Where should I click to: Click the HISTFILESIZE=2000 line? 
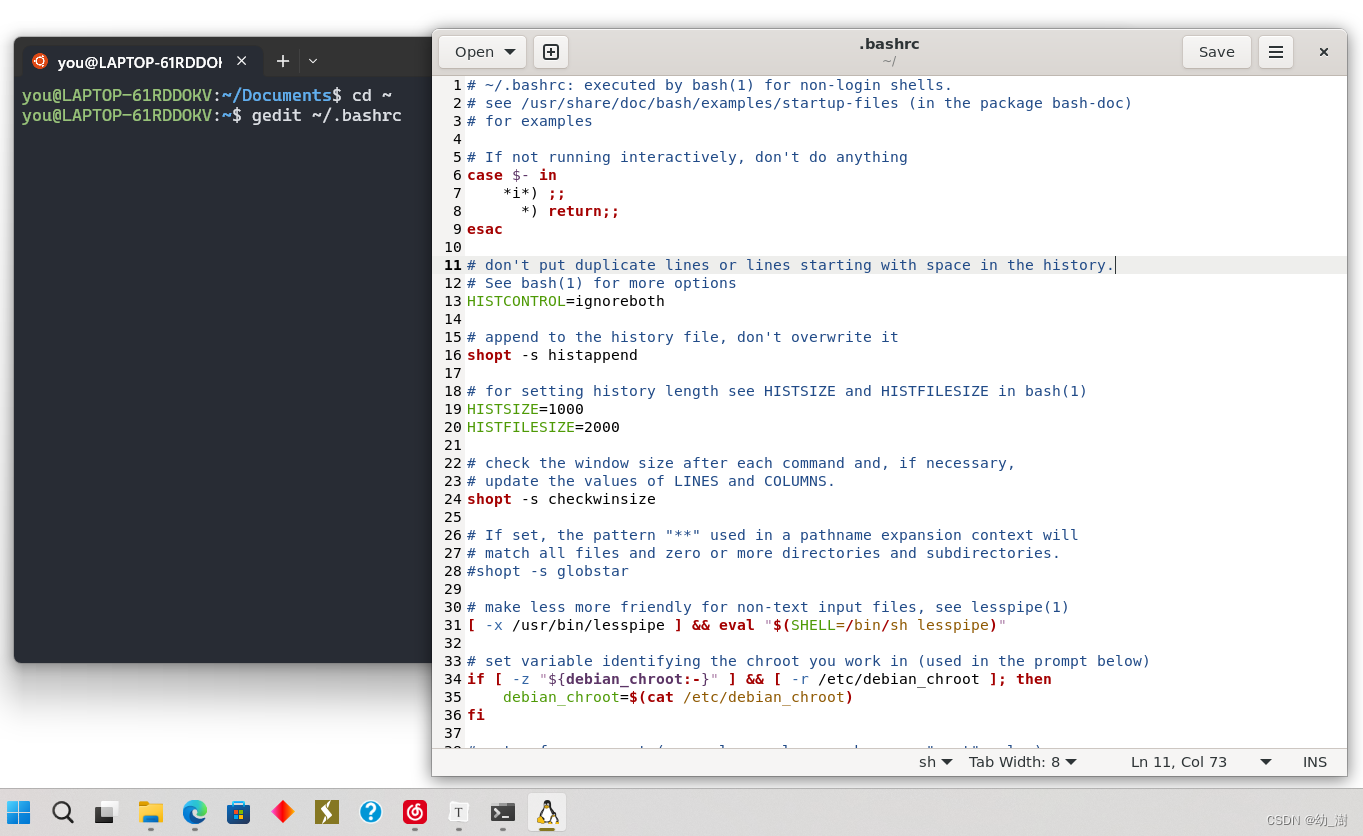point(543,427)
